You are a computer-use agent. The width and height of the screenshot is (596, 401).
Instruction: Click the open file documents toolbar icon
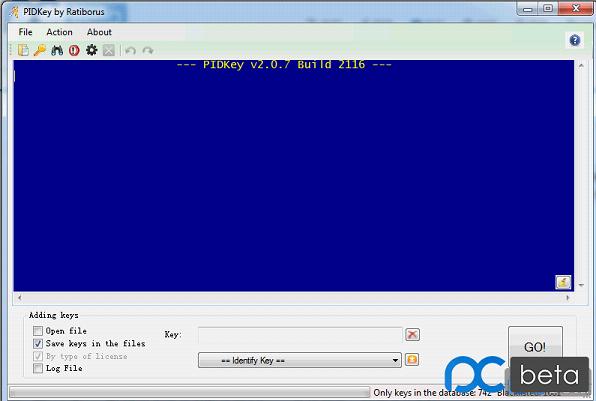(23, 50)
